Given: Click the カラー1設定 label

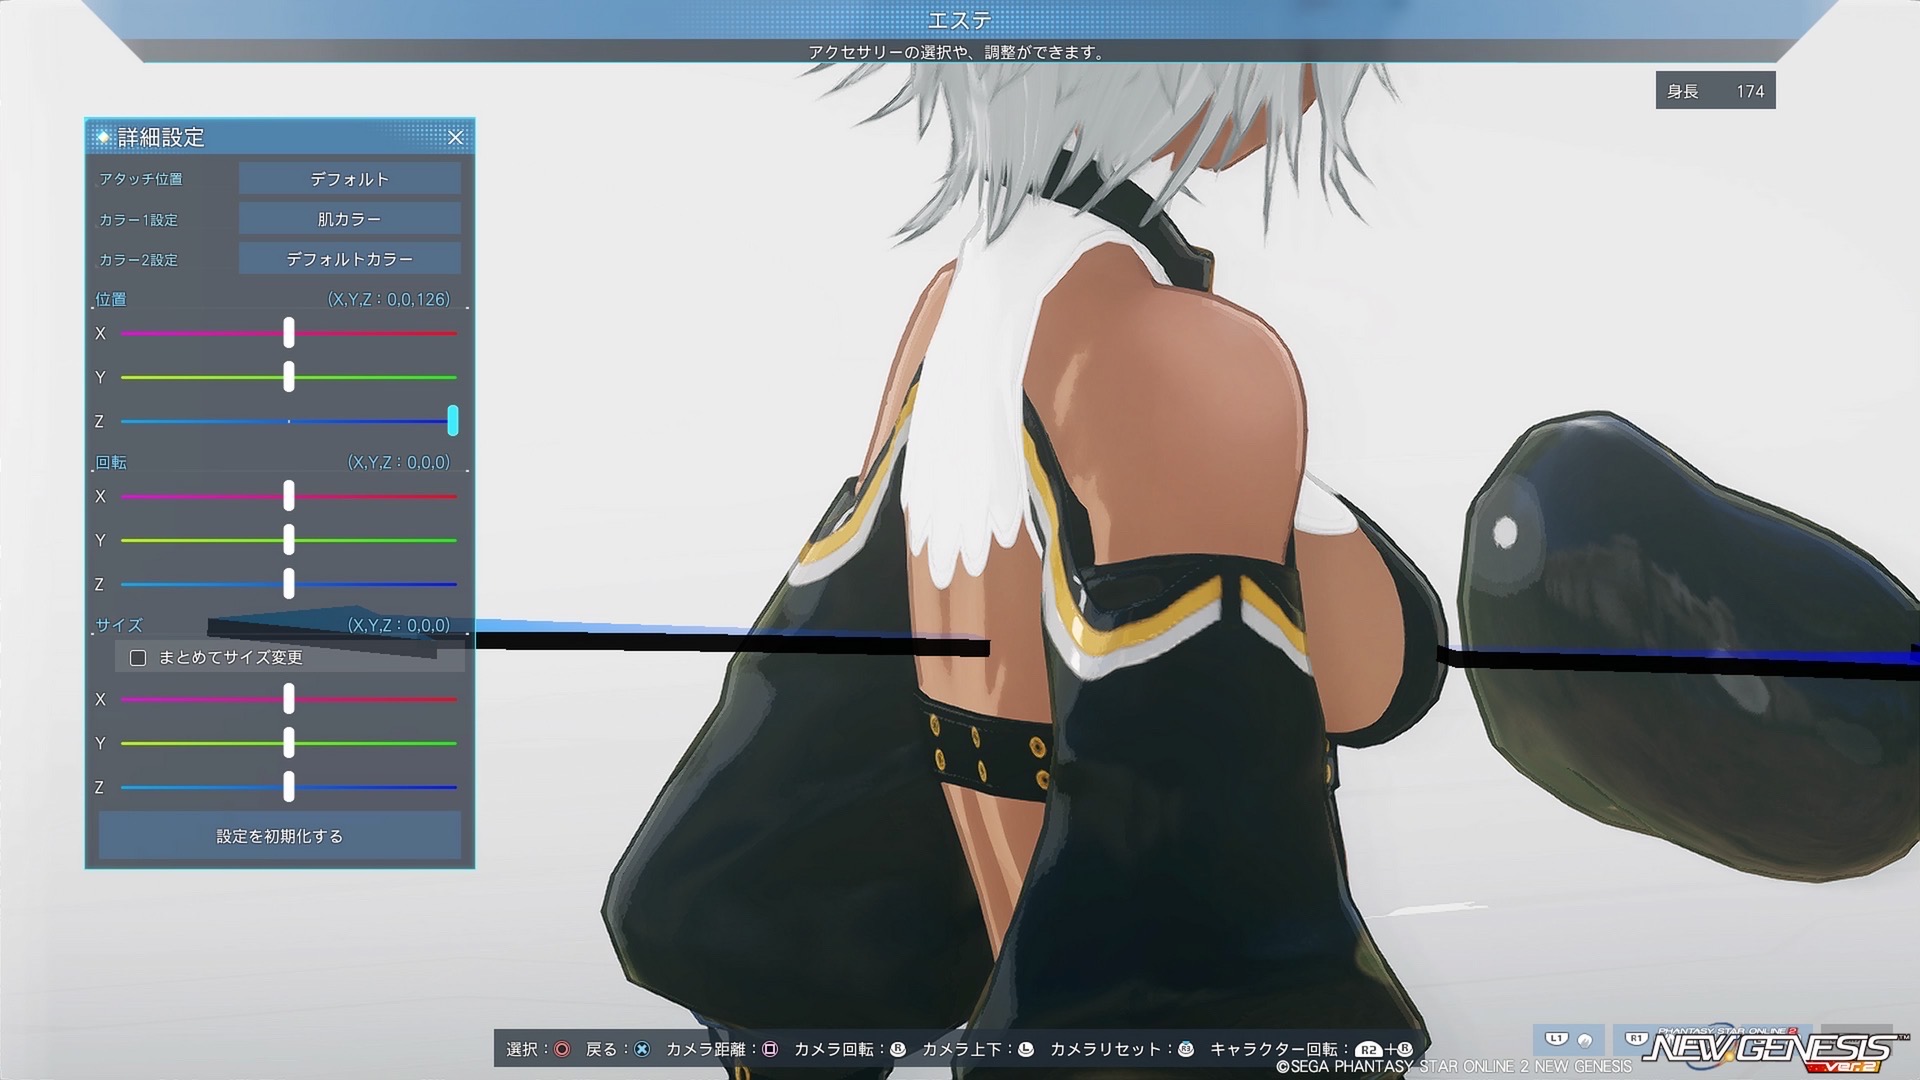Looking at the screenshot, I should click(x=139, y=219).
